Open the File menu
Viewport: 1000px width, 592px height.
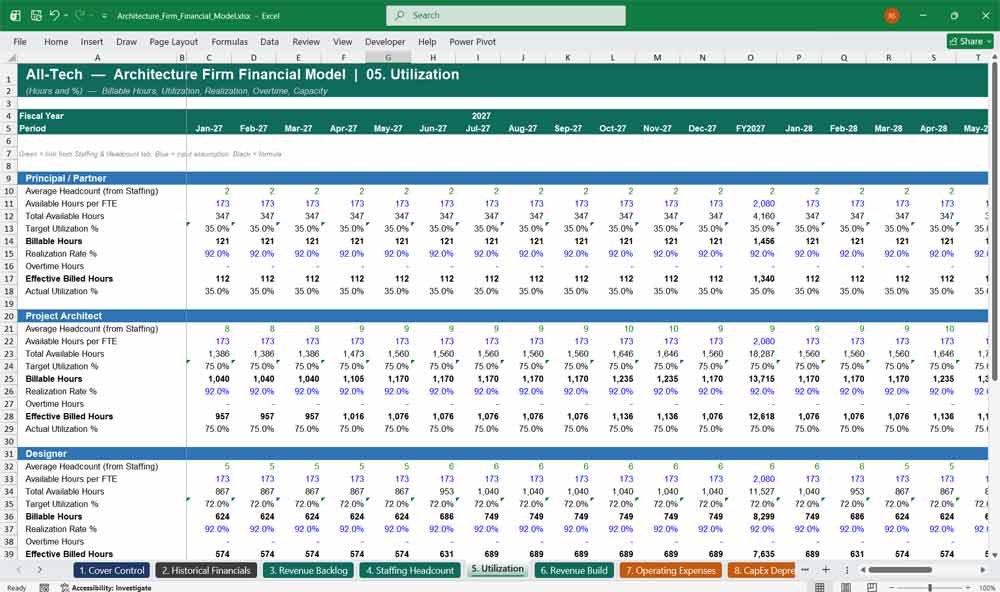[x=20, y=41]
